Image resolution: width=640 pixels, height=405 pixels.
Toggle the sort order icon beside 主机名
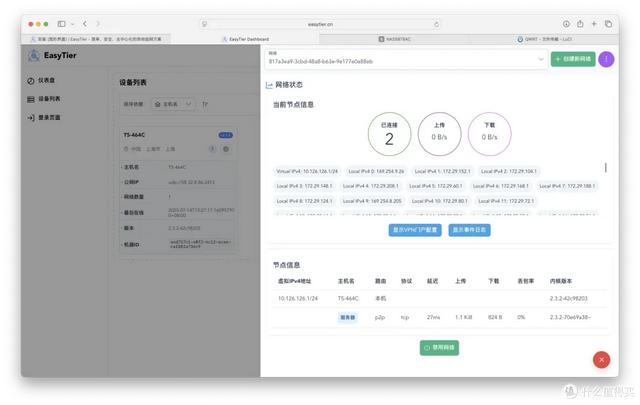(x=205, y=104)
